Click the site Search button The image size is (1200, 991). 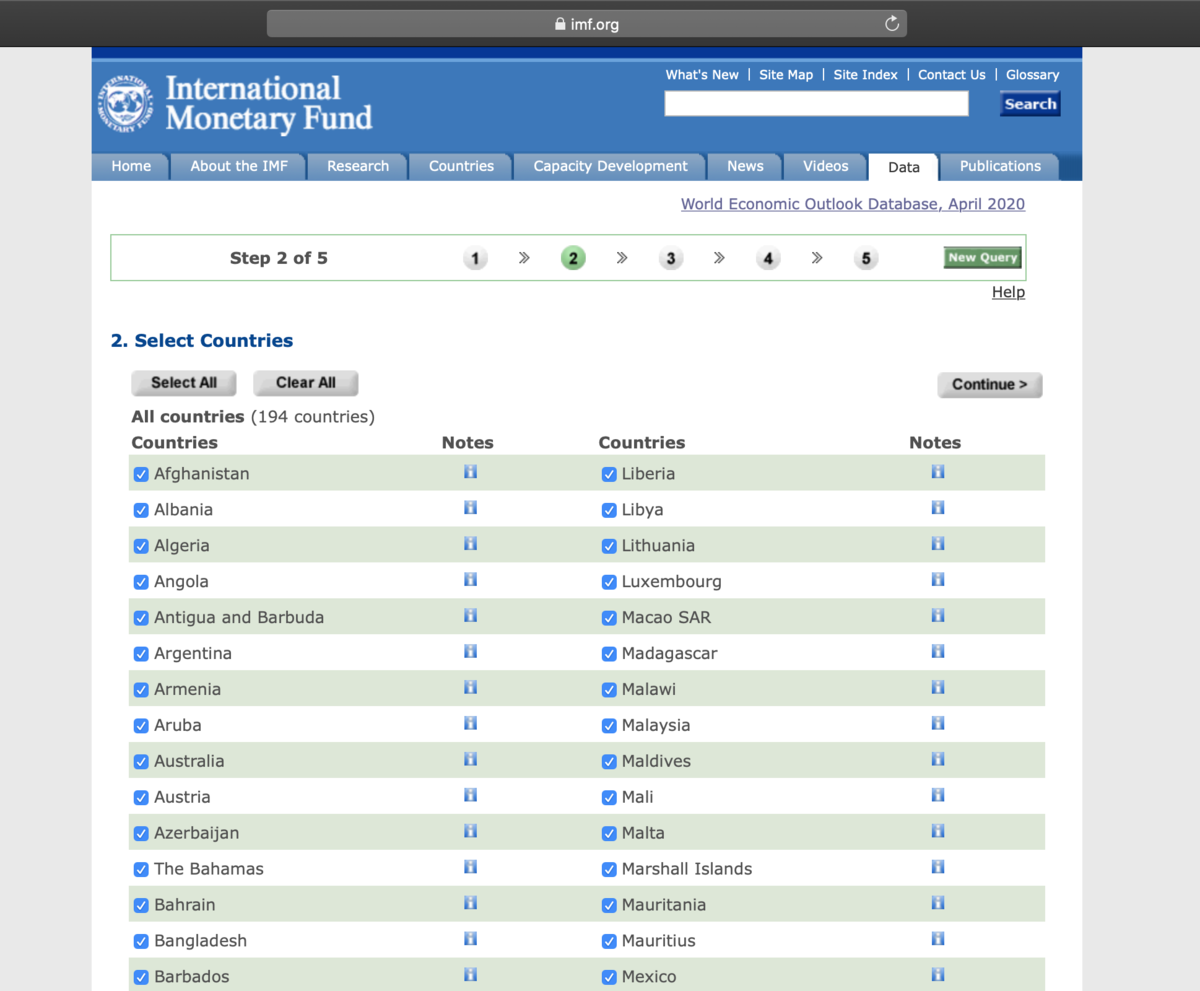coord(1030,104)
